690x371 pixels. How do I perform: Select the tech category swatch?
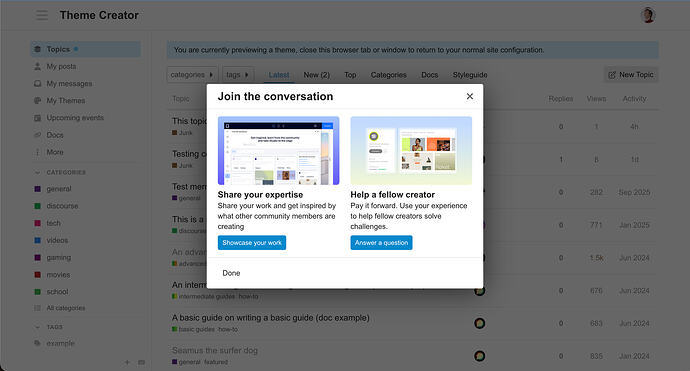coord(37,223)
